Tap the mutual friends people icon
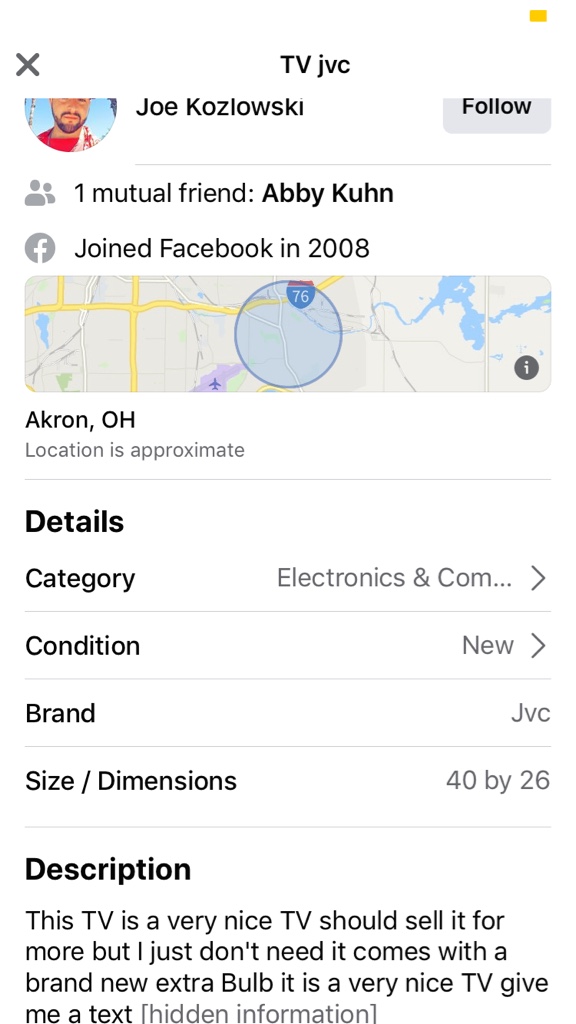This screenshot has height=1024, width=576. point(40,193)
